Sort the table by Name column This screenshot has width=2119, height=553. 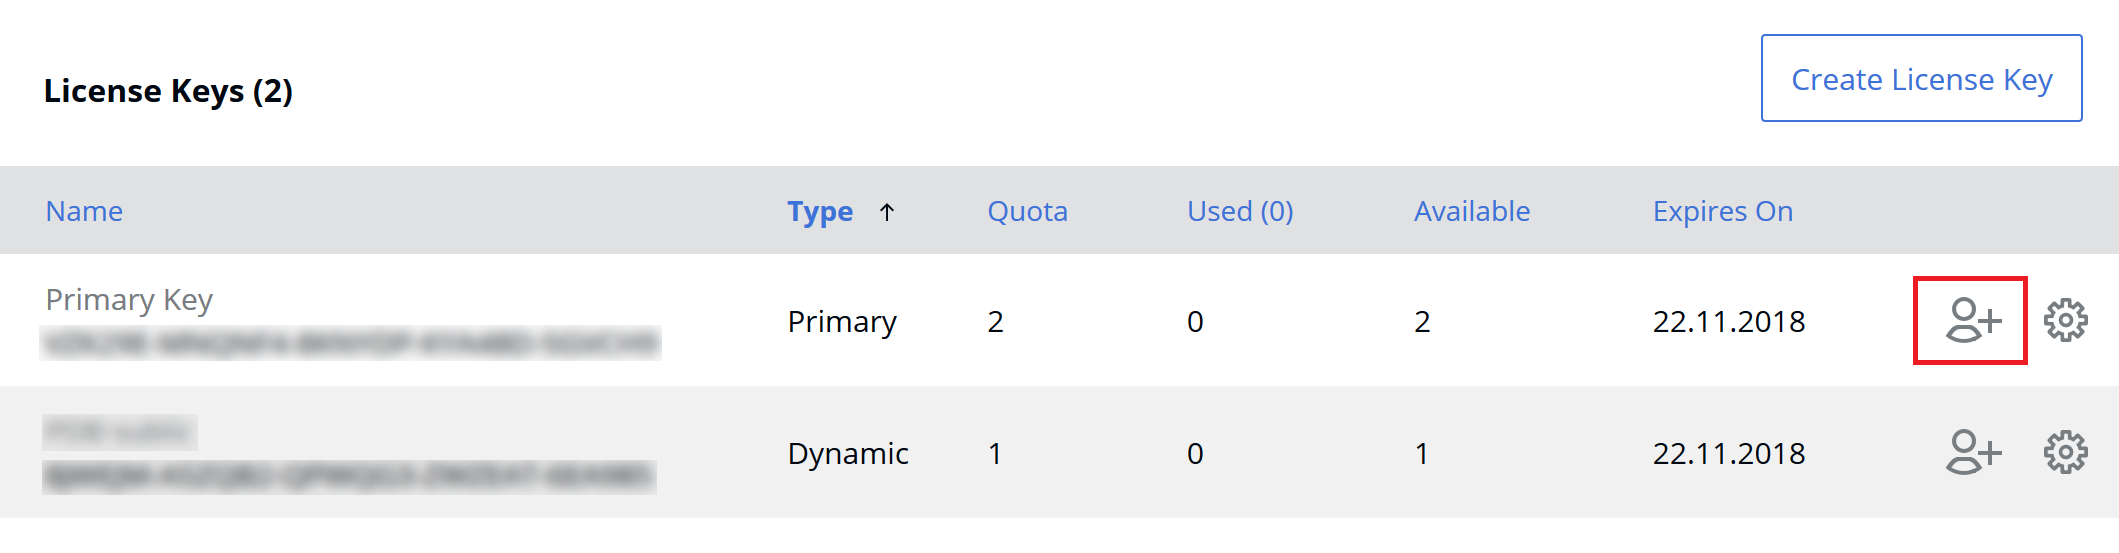(84, 212)
